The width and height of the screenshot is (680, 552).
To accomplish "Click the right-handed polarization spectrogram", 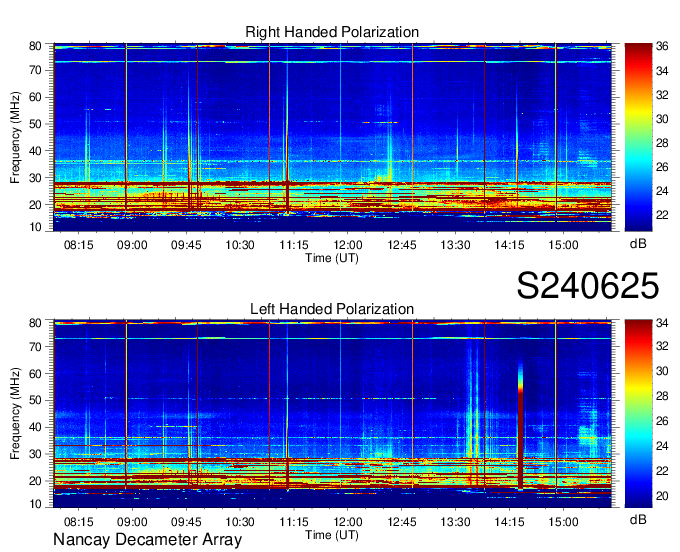I will tap(332, 137).
